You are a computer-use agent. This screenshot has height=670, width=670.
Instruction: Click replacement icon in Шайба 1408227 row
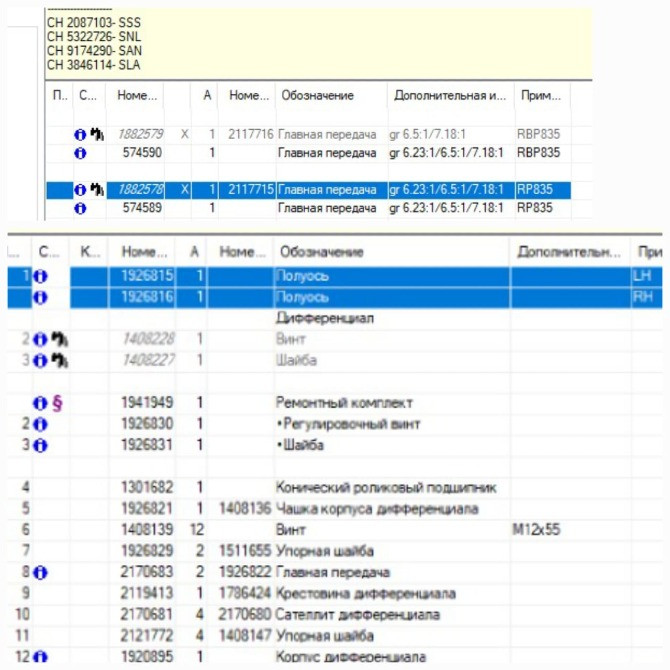[57, 360]
